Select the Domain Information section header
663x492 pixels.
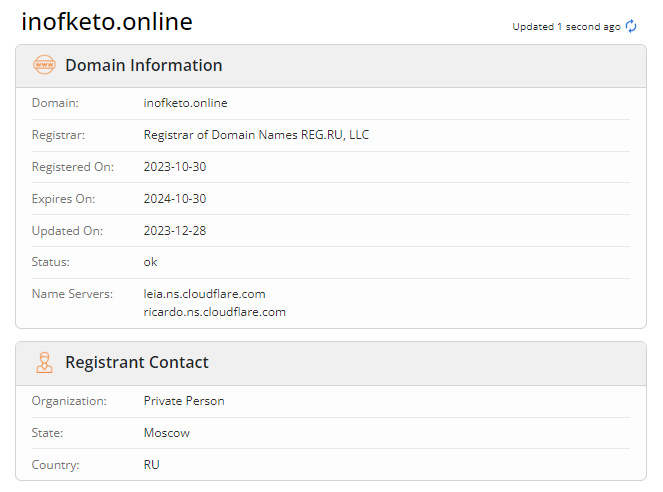[x=144, y=65]
